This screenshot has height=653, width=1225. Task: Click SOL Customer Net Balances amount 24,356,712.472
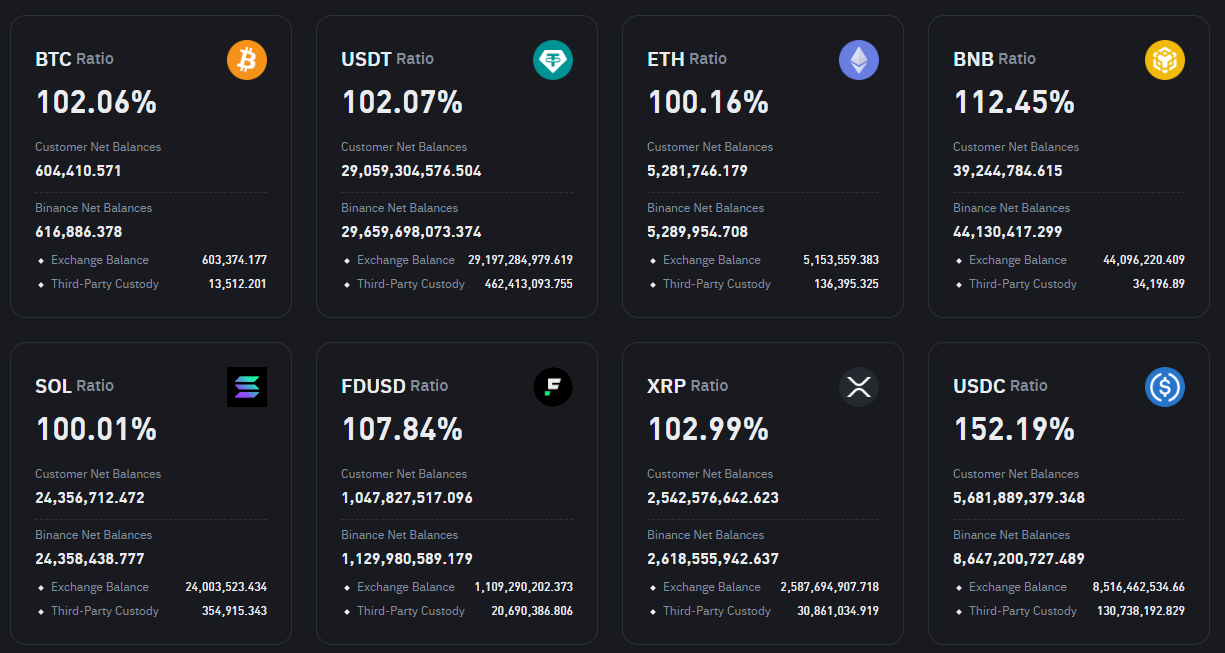point(90,498)
